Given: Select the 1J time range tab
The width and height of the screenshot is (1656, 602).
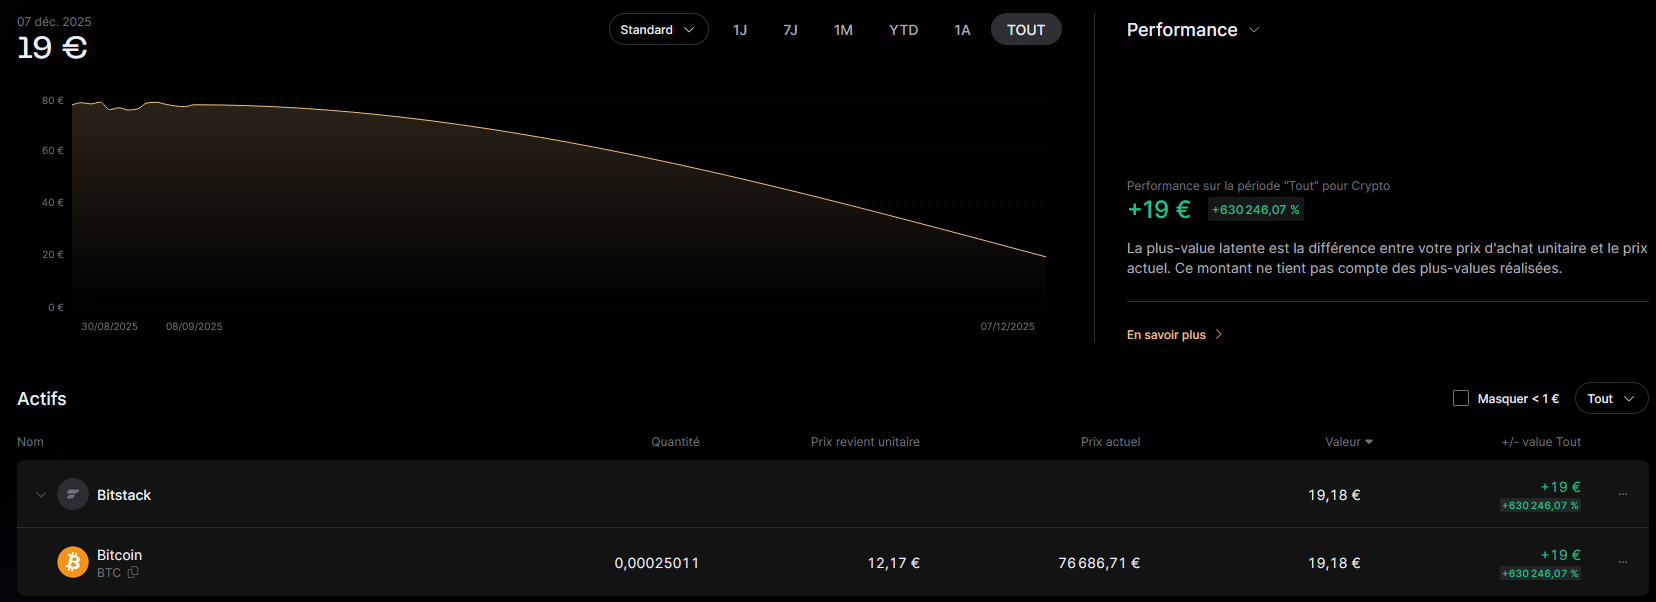Looking at the screenshot, I should (x=740, y=30).
